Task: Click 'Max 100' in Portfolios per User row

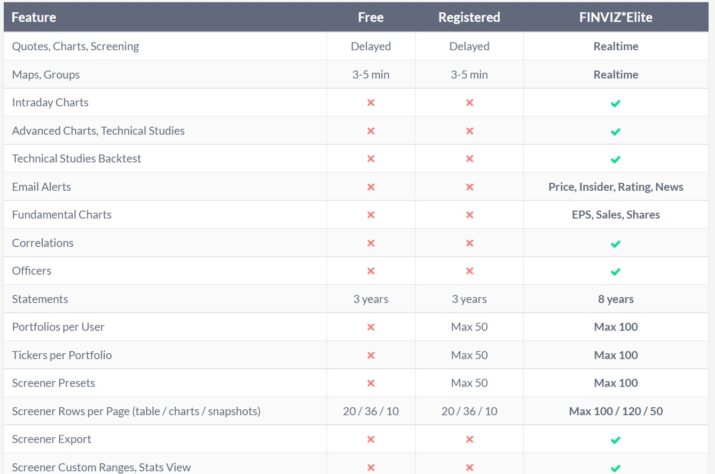Action: (x=616, y=327)
